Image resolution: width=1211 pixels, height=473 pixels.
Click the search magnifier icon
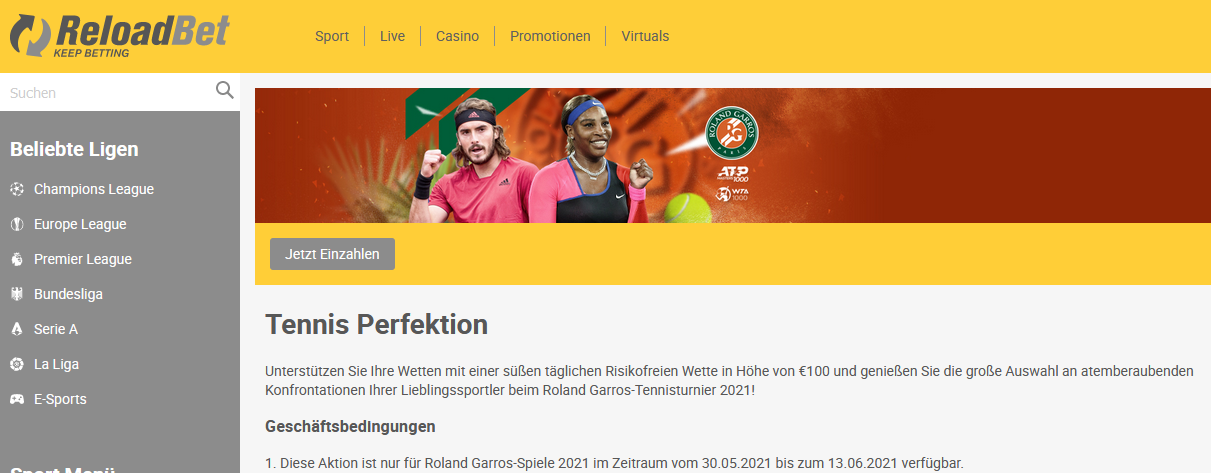coord(225,91)
